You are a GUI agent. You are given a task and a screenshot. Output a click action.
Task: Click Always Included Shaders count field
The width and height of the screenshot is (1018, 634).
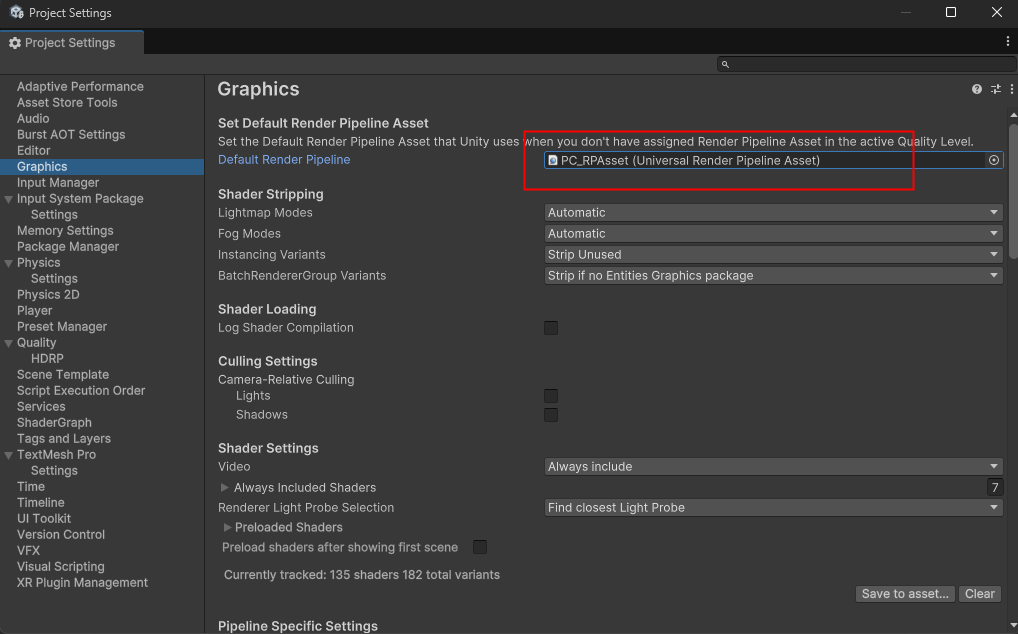(995, 487)
